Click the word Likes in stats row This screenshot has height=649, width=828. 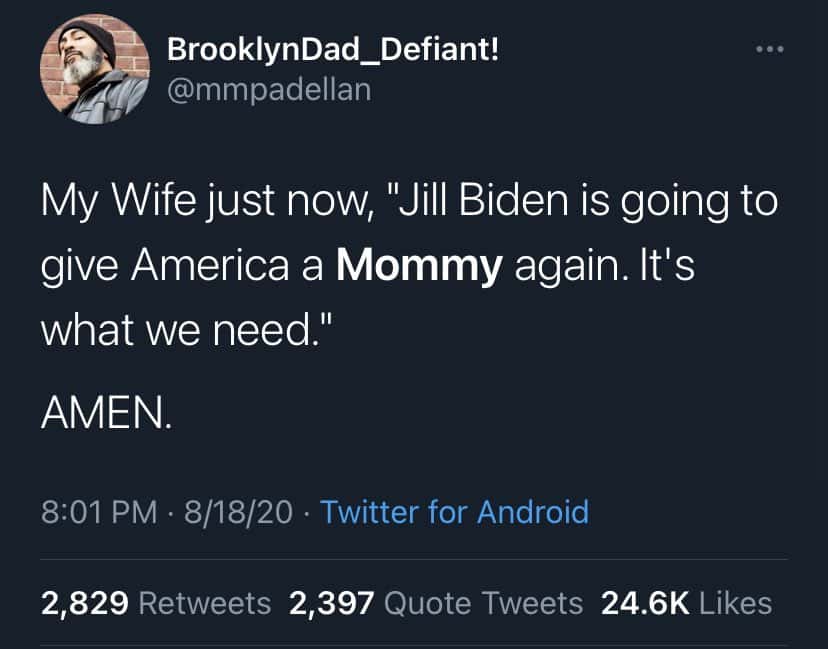(736, 603)
